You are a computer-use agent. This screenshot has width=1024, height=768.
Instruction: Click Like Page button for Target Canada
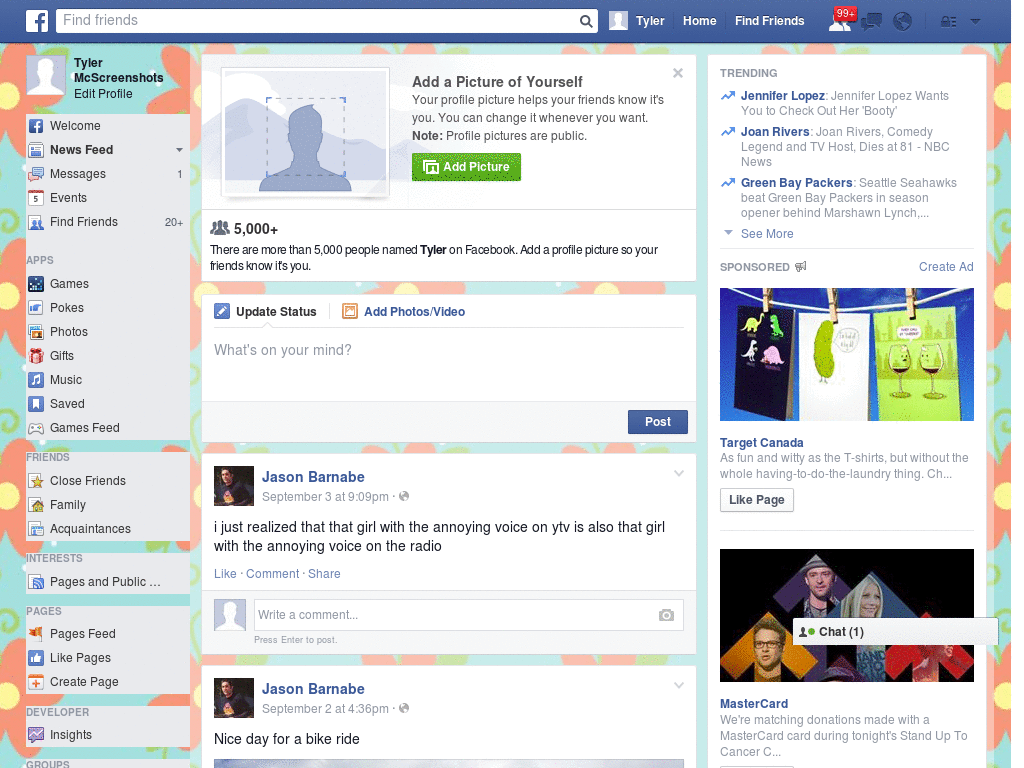[756, 500]
